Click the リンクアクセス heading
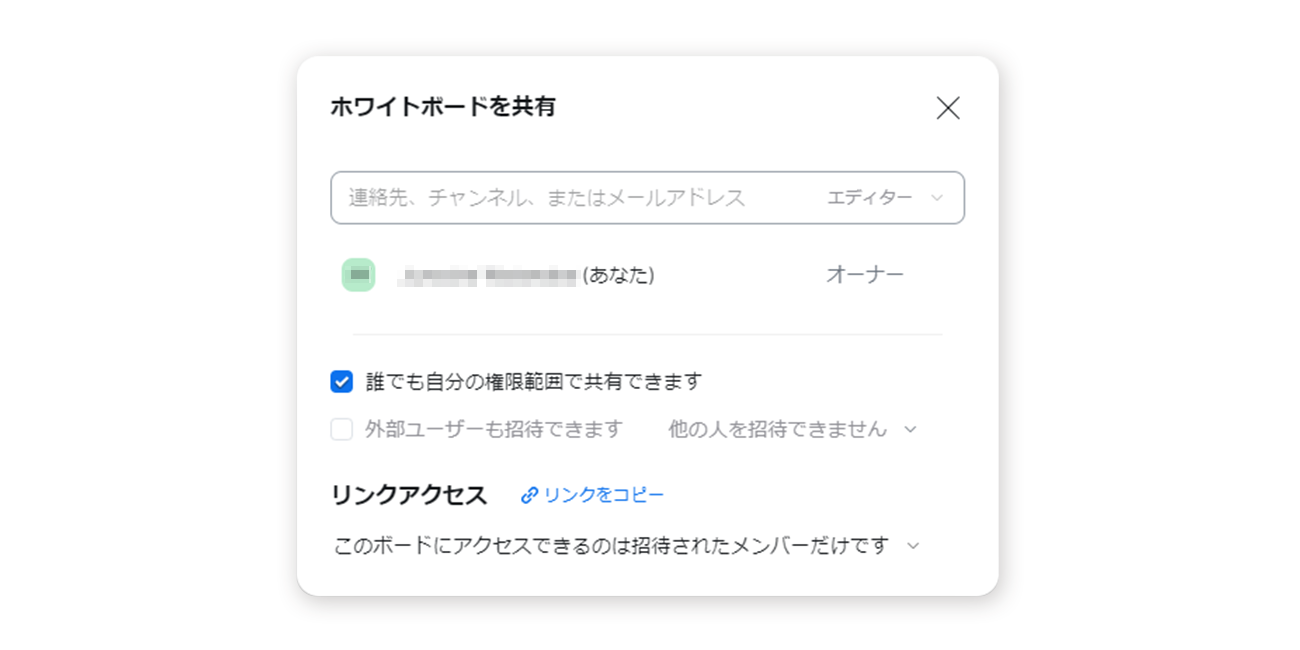 click(408, 495)
